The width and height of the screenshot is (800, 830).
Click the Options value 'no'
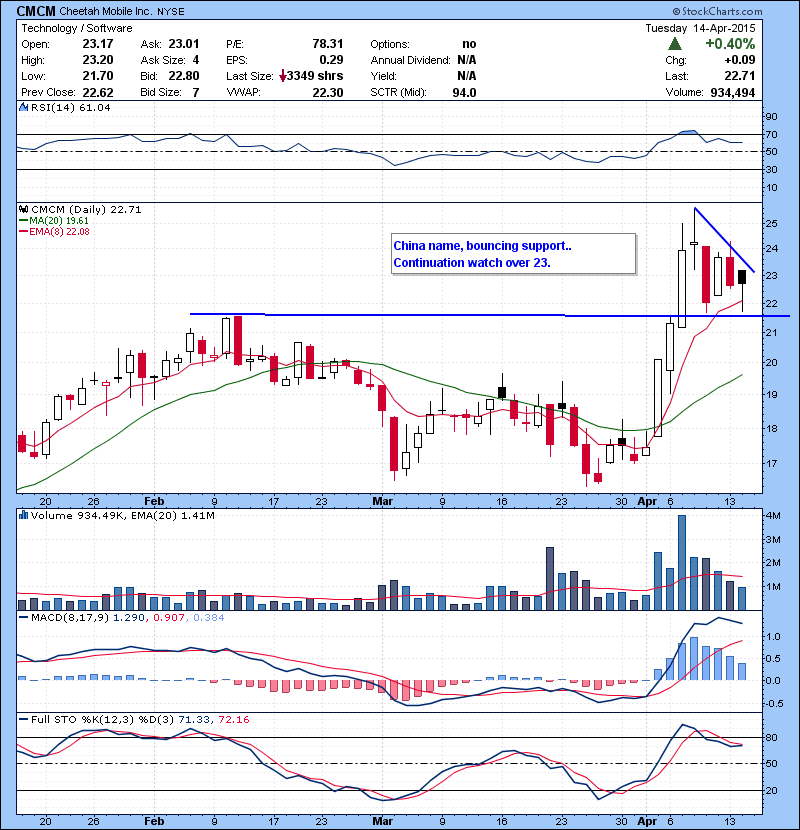pyautogui.click(x=469, y=44)
